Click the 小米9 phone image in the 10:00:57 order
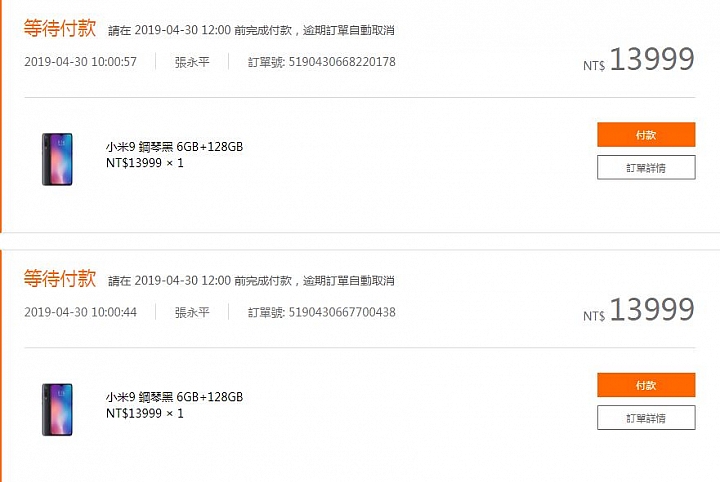This screenshot has height=482, width=720. coord(57,159)
